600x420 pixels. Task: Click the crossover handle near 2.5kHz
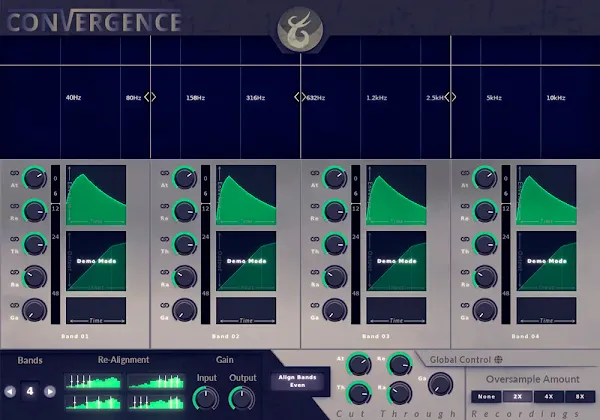tap(450, 97)
